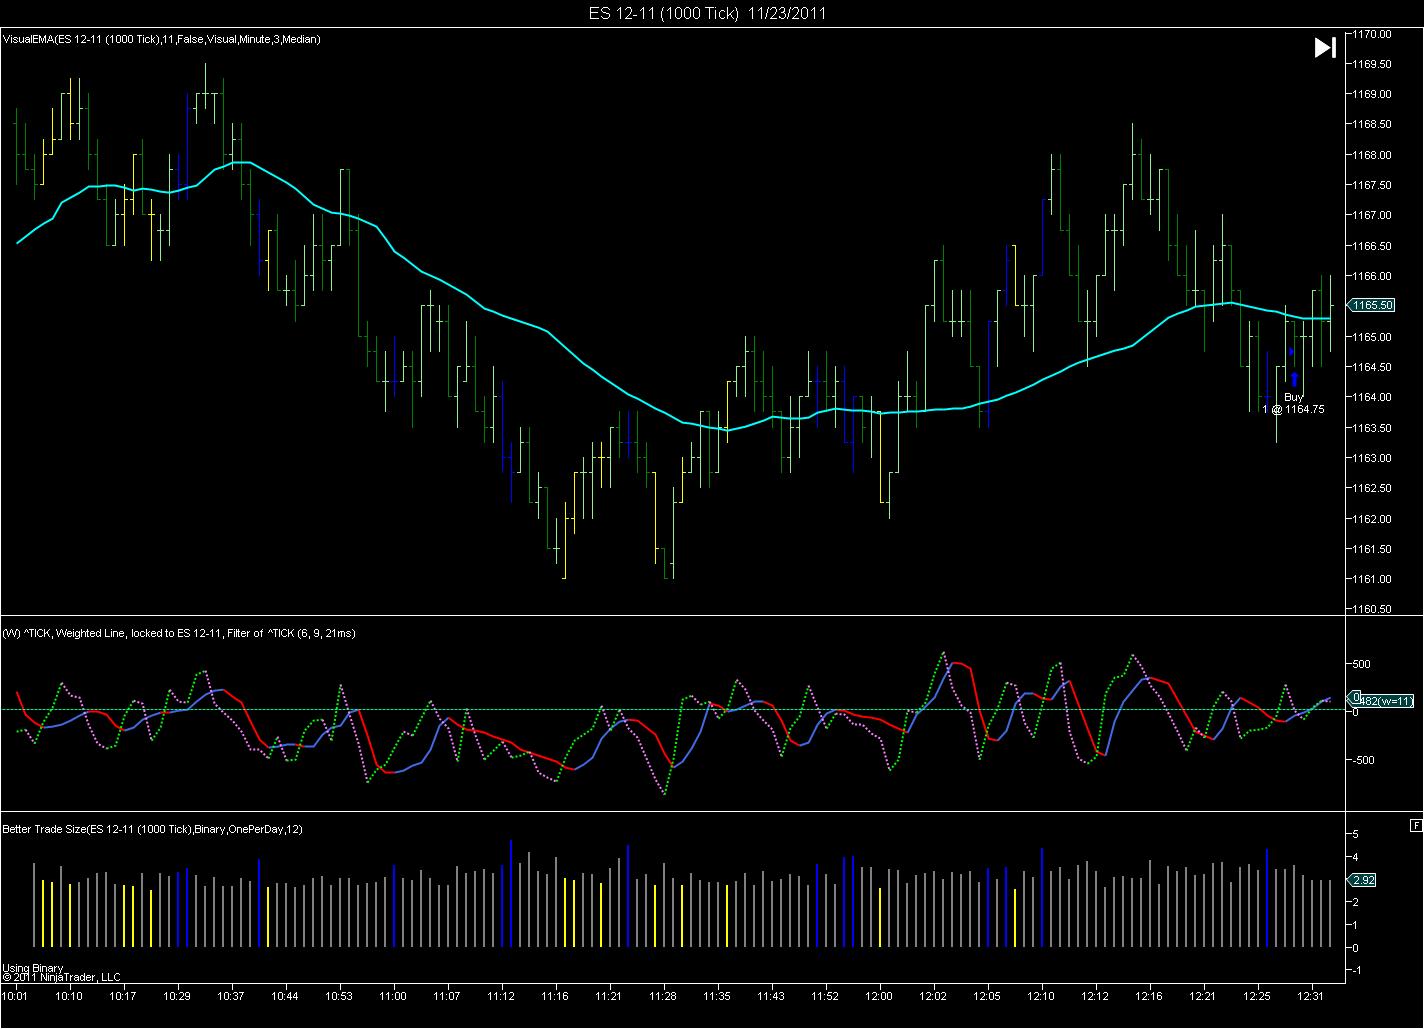Click the F box in the Better Trade Size panel
Image resolution: width=1424 pixels, height=1029 pixels.
click(1415, 825)
